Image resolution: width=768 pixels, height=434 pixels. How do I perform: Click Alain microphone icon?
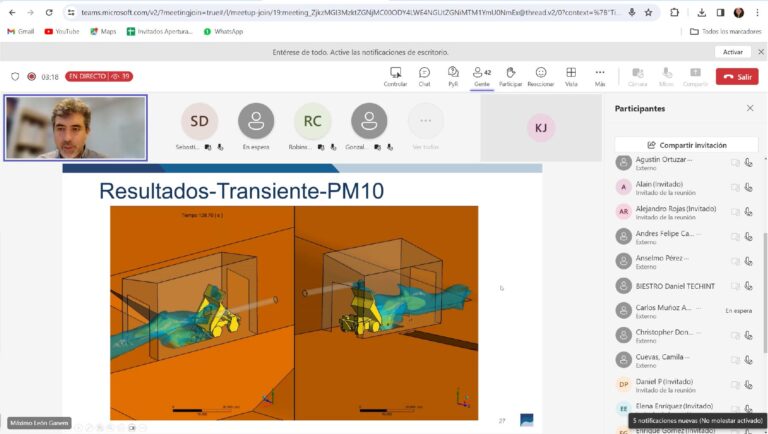pyautogui.click(x=748, y=187)
